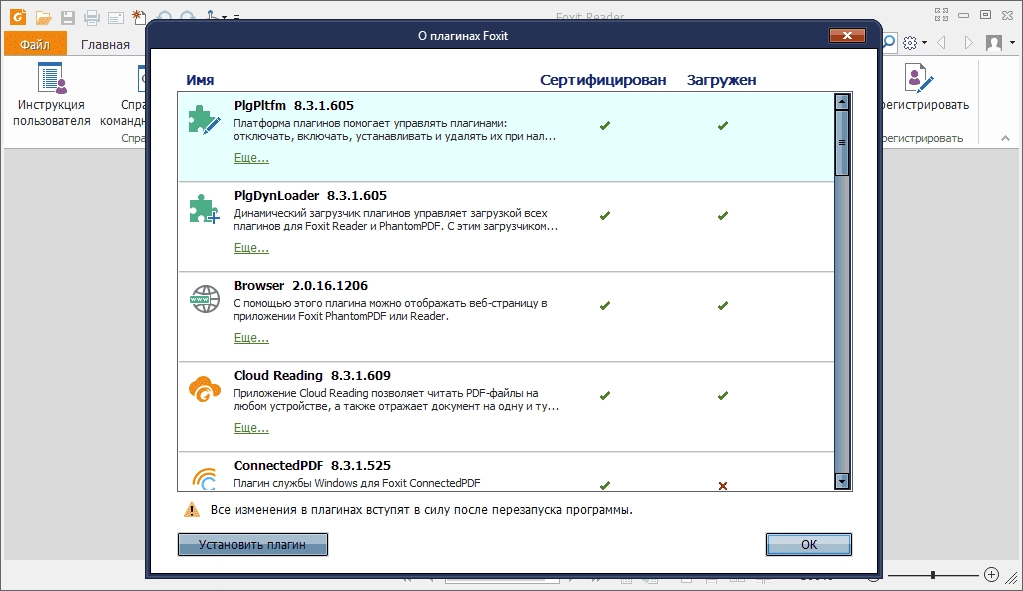This screenshot has width=1023, height=591.
Task: Open Еще link under PlgPltfm
Action: (251, 158)
